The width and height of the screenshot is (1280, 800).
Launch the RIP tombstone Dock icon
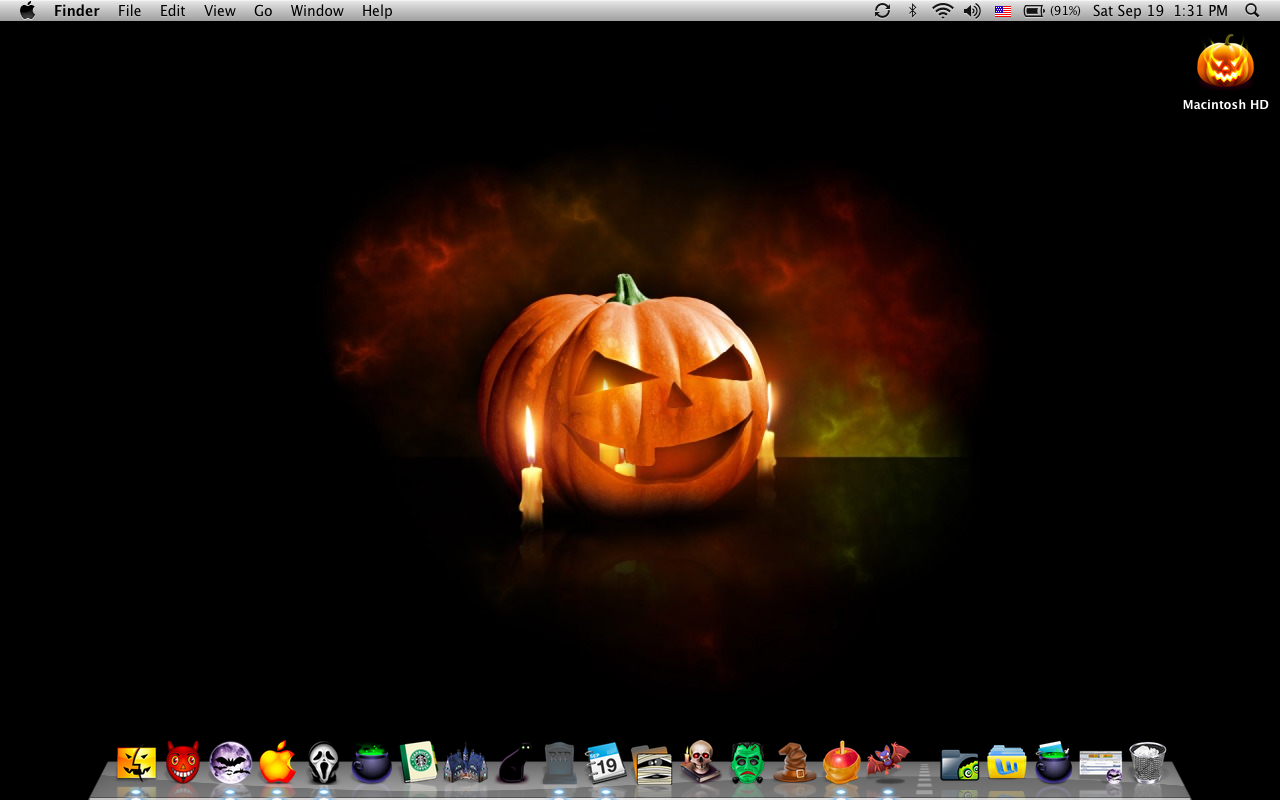(559, 763)
